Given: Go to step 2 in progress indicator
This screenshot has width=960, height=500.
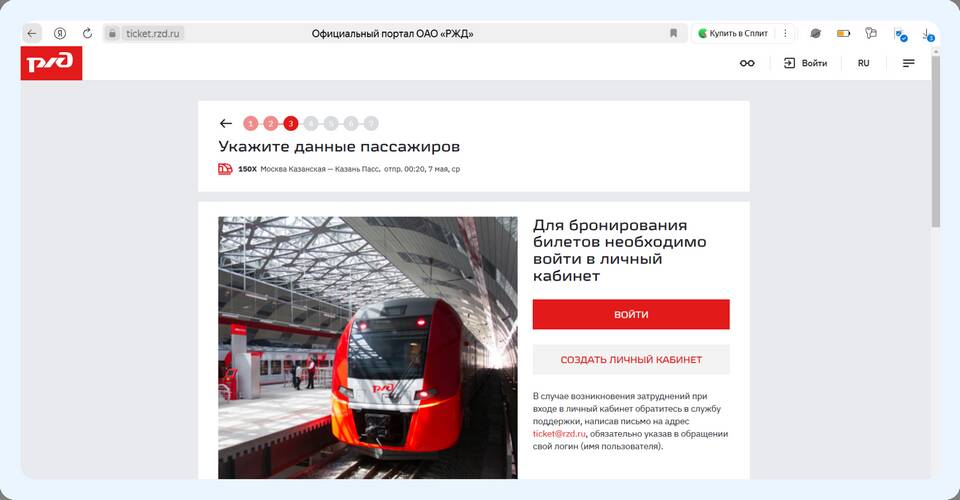Looking at the screenshot, I should click(x=271, y=124).
